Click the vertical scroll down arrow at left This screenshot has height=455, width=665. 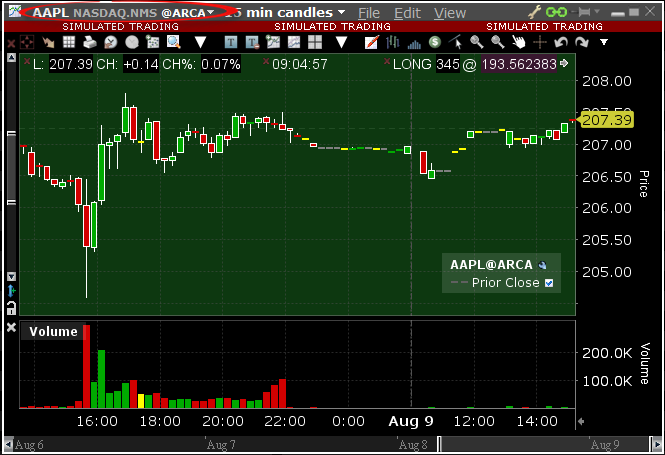[x=11, y=276]
